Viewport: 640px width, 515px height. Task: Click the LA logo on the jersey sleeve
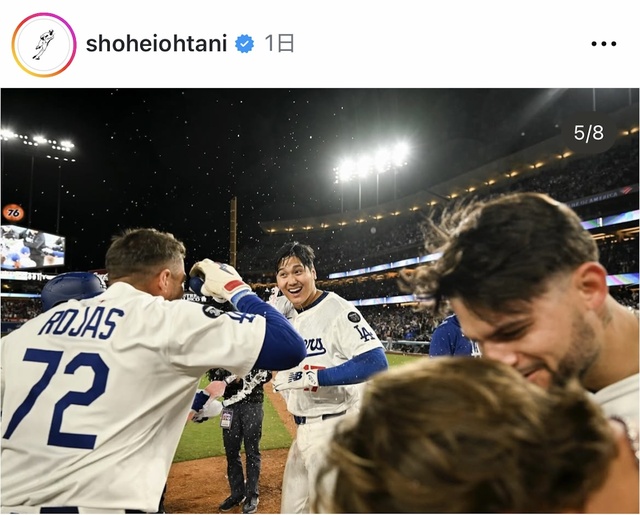[364, 333]
